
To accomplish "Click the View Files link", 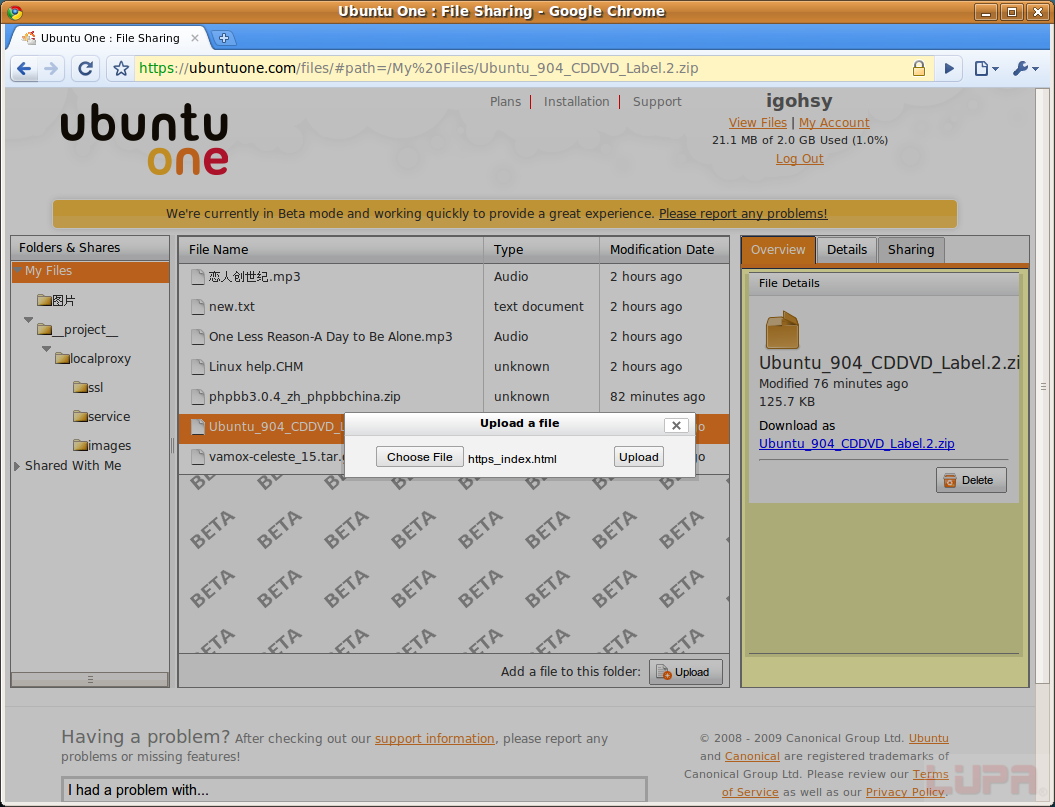I will tap(758, 122).
